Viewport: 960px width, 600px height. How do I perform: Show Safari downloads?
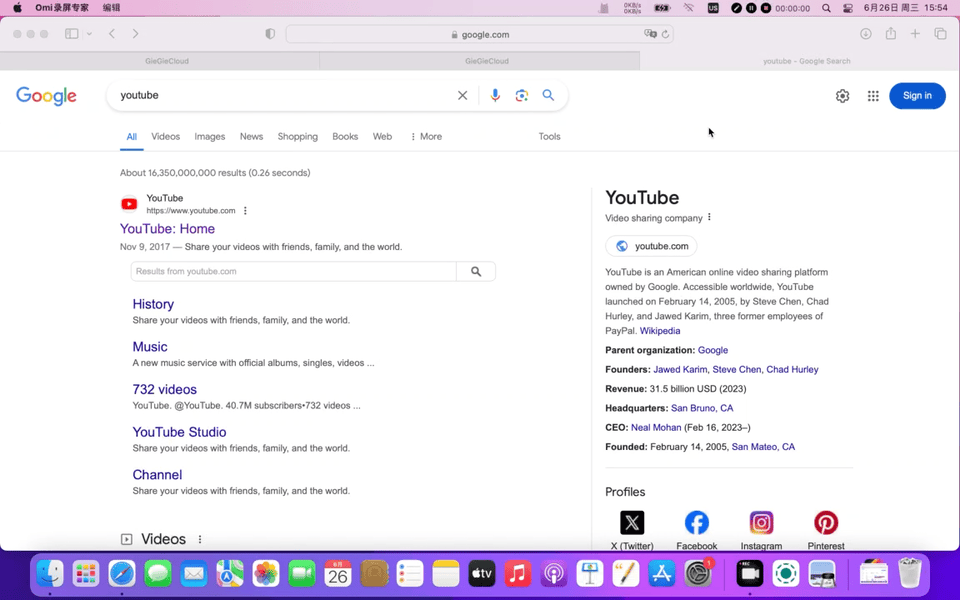[x=866, y=34]
